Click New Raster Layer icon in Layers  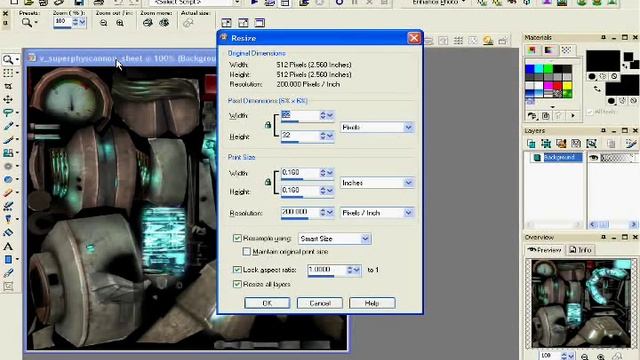531,144
